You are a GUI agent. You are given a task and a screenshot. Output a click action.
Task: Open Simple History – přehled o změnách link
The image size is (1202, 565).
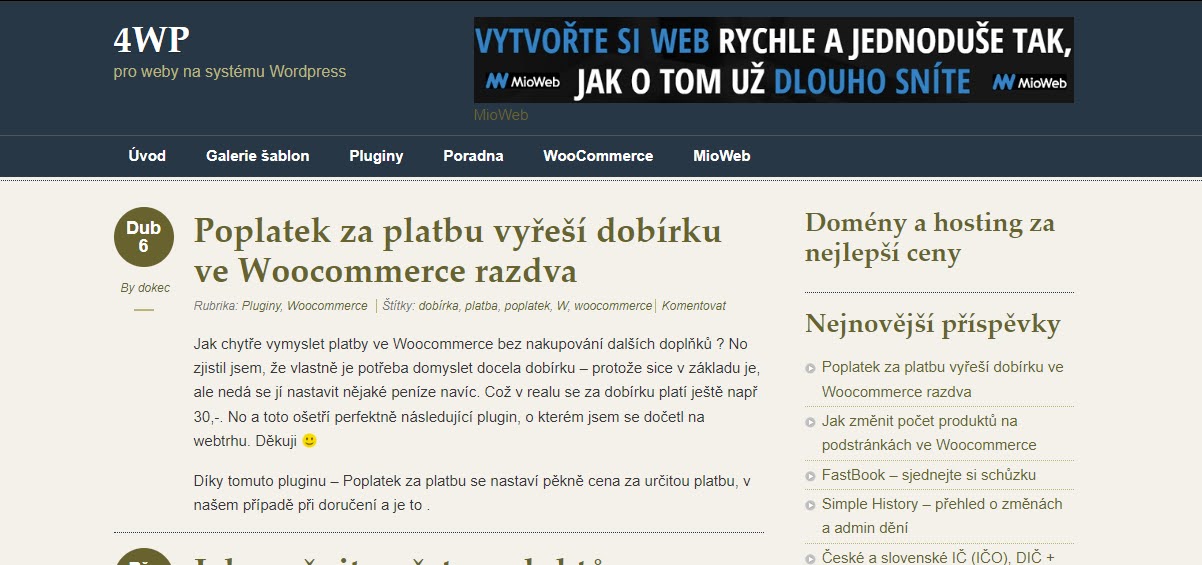coord(942,516)
